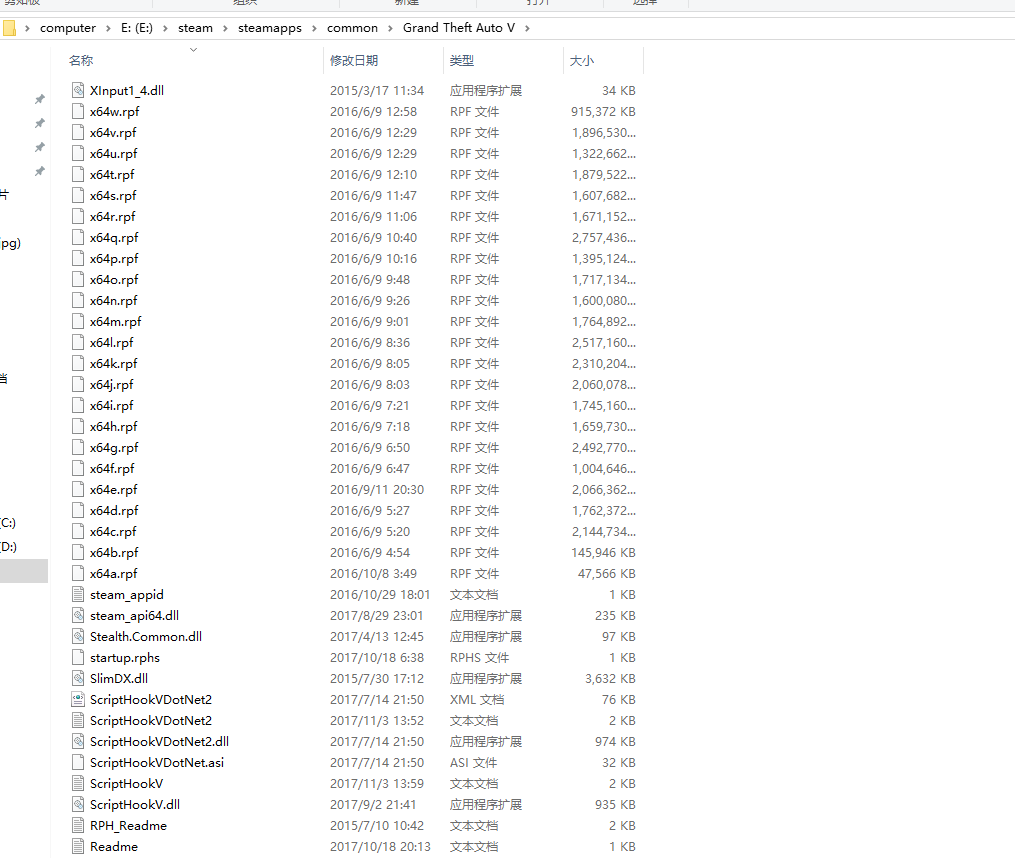The height and width of the screenshot is (858, 1015).
Task: Select the RPH_Readme text document icon
Action: pyautogui.click(x=78, y=826)
